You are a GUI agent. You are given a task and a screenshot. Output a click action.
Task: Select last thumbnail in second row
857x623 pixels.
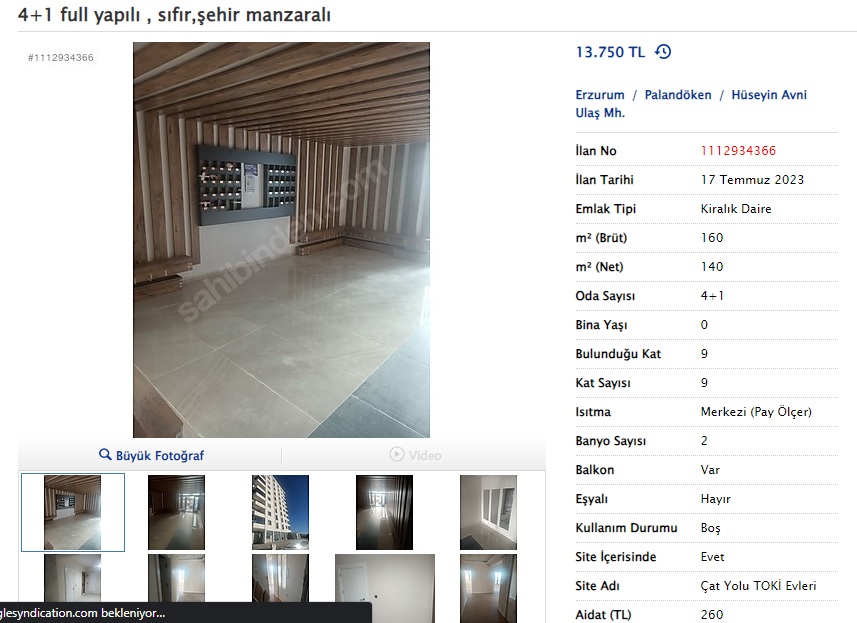pyautogui.click(x=488, y=588)
